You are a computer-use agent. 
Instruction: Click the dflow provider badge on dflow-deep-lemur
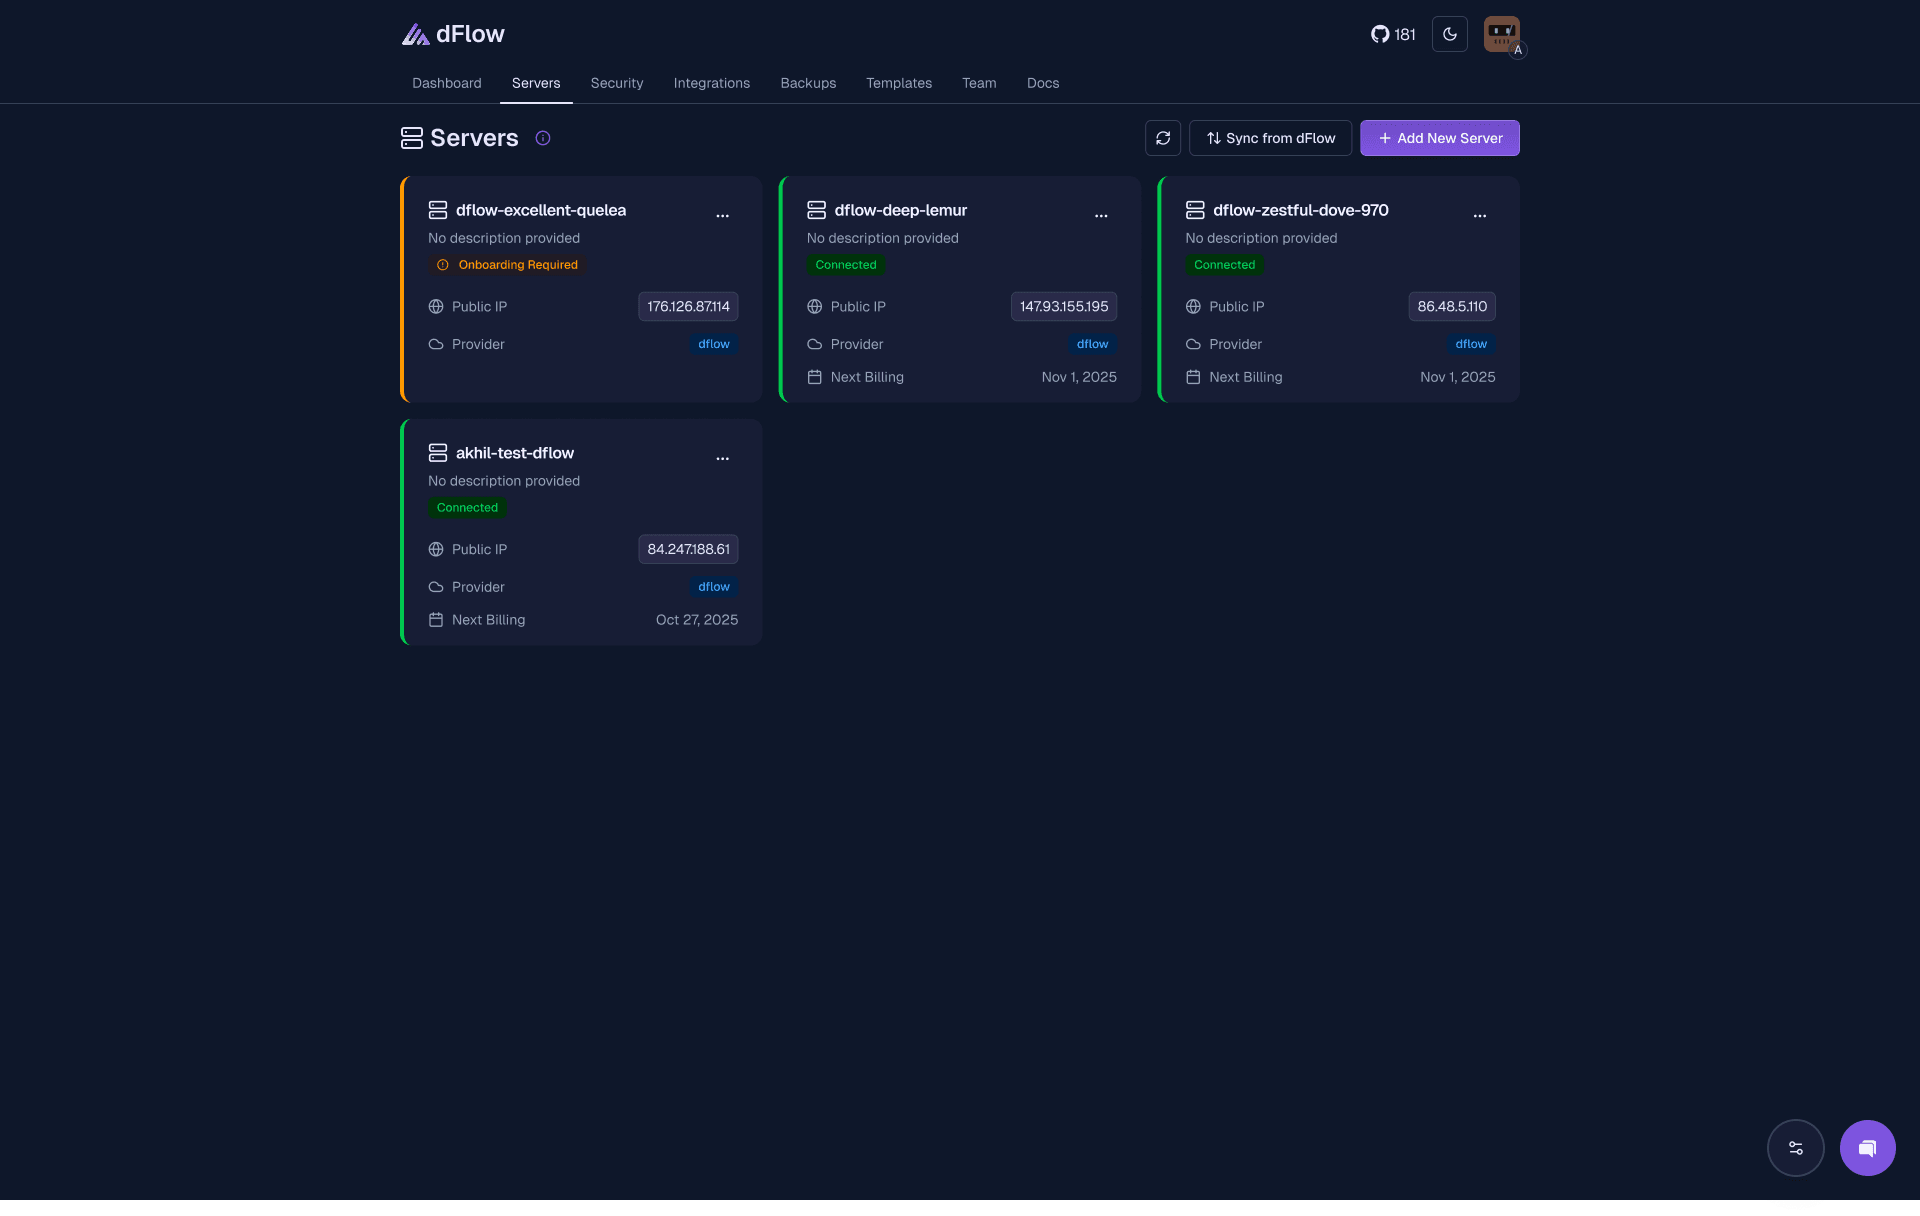point(1092,344)
